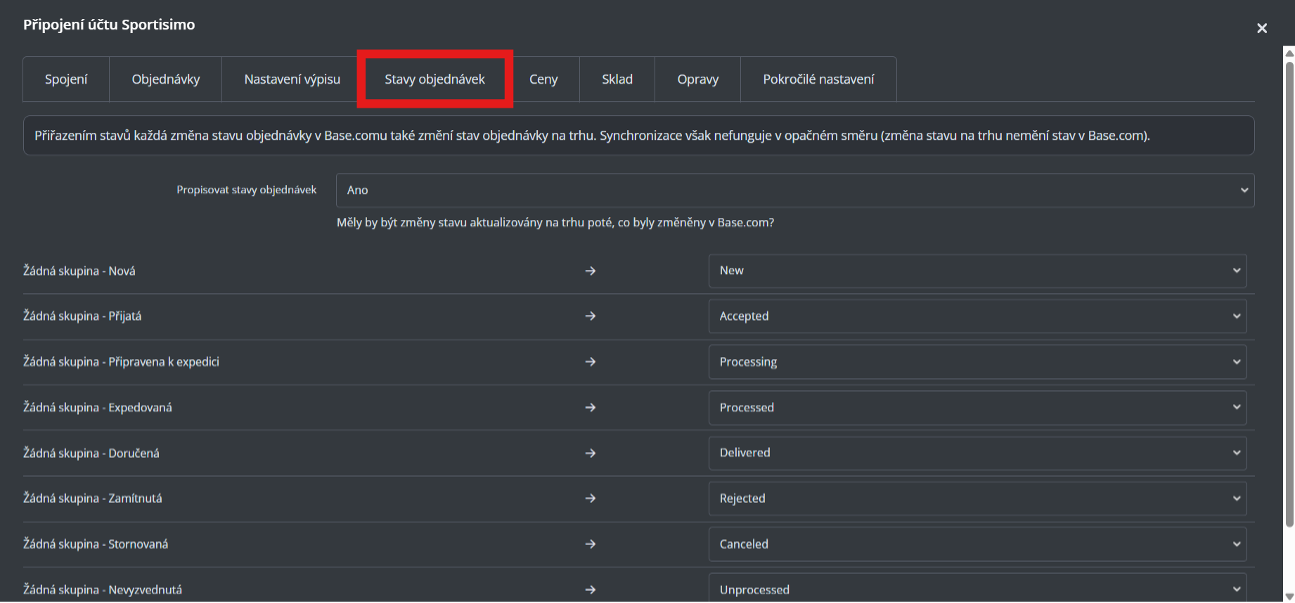The image size is (1295, 603).
Task: Click the Žádná skupina - Stornovaná label
Action: click(96, 544)
